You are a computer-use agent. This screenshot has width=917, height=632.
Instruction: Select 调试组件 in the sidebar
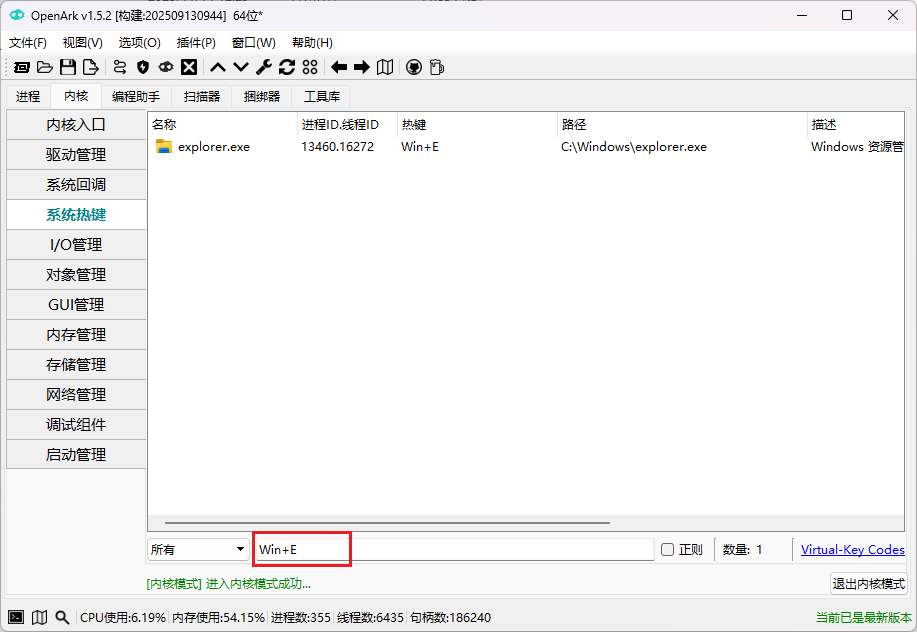(x=76, y=424)
